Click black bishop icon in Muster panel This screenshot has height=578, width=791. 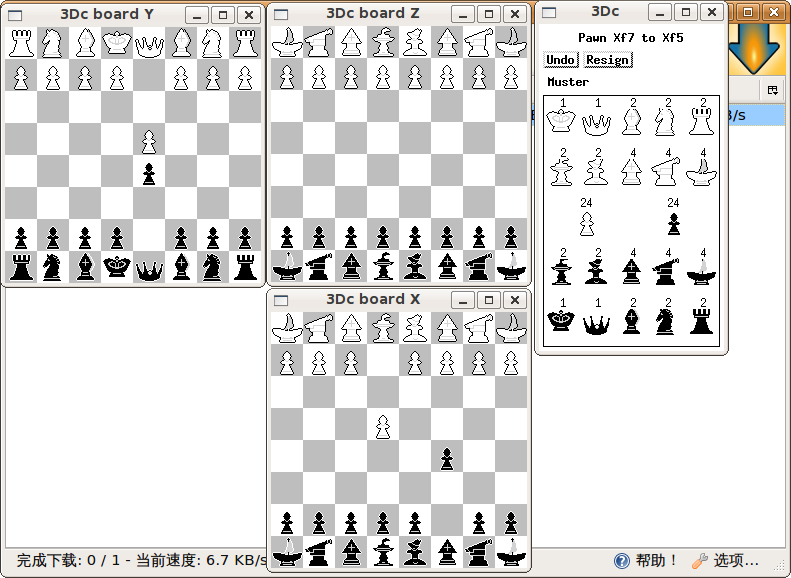632,321
